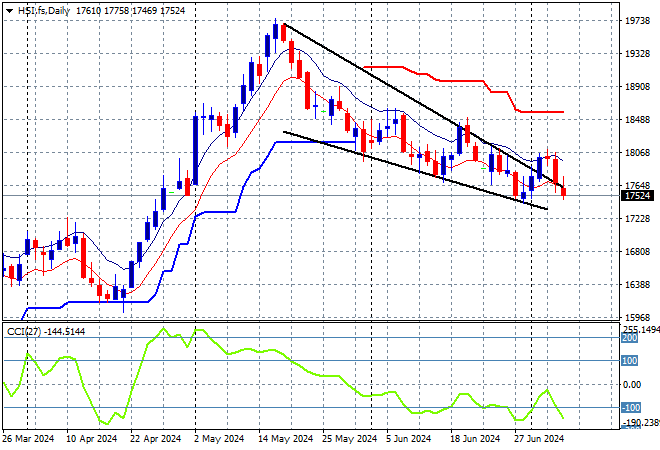660x450 pixels.
Task: Click the 19738 price scale label
Action: (x=638, y=21)
